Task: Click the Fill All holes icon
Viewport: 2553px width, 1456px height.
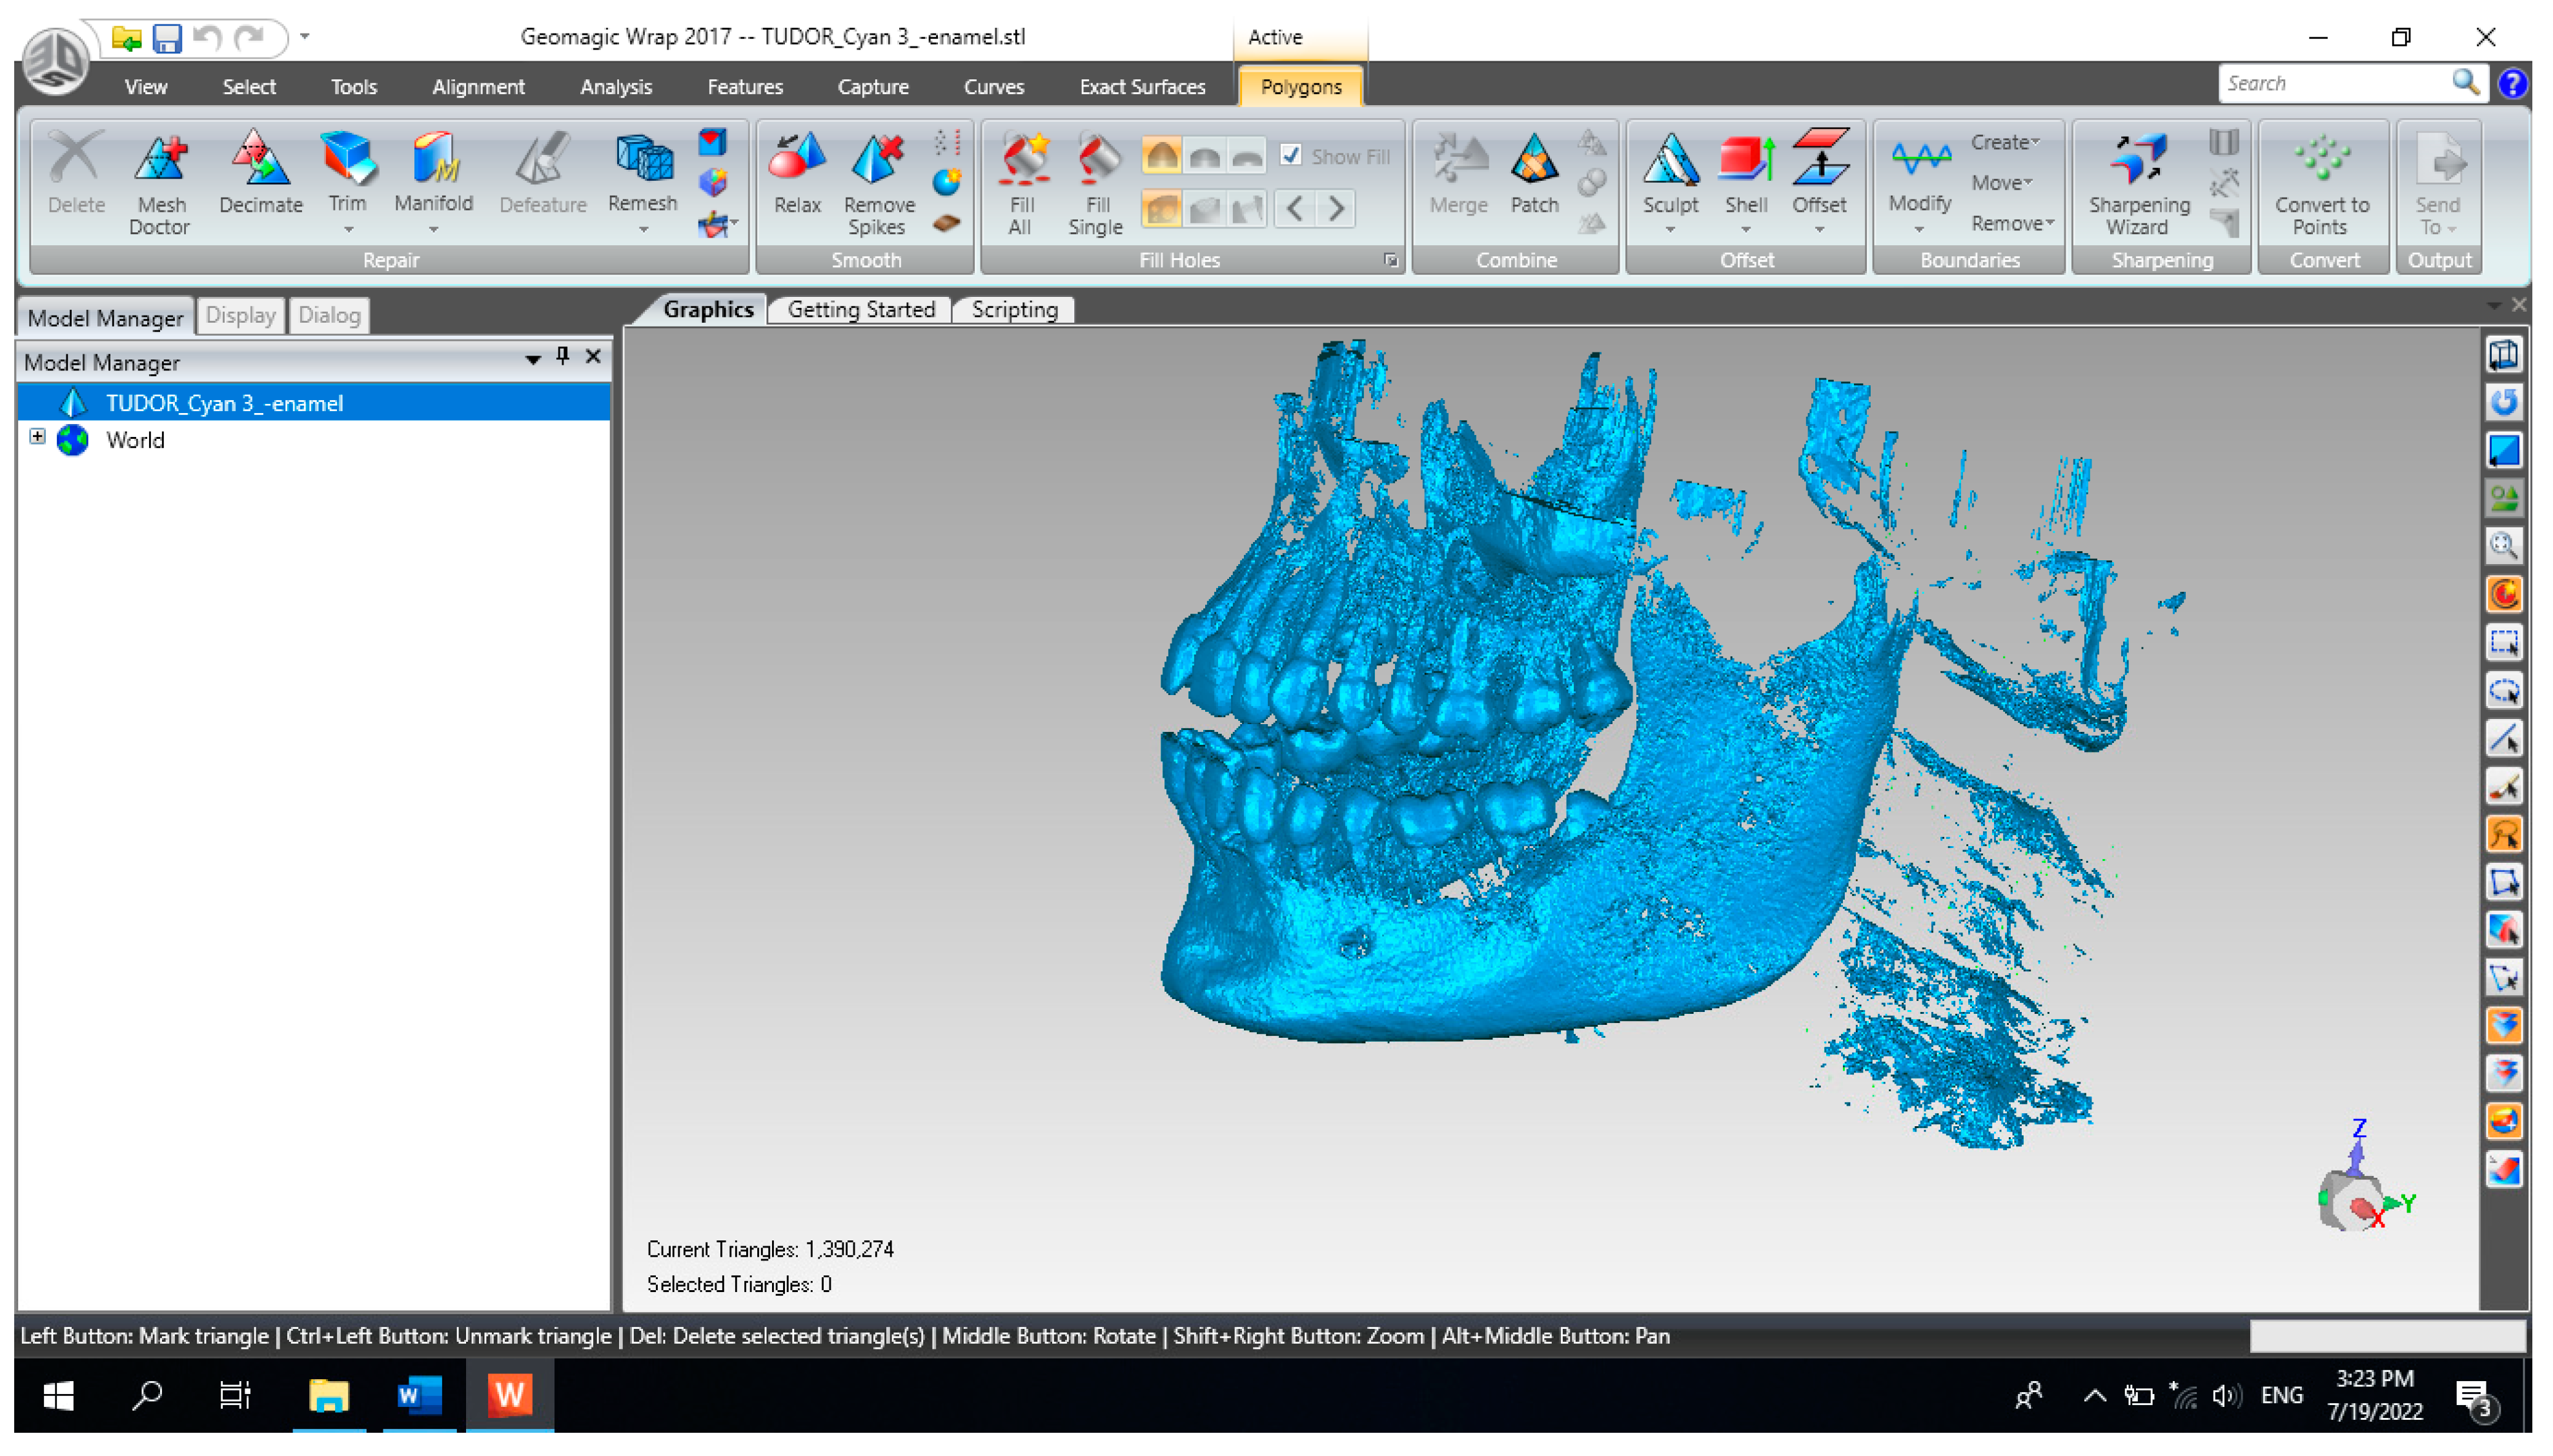Action: point(1022,160)
